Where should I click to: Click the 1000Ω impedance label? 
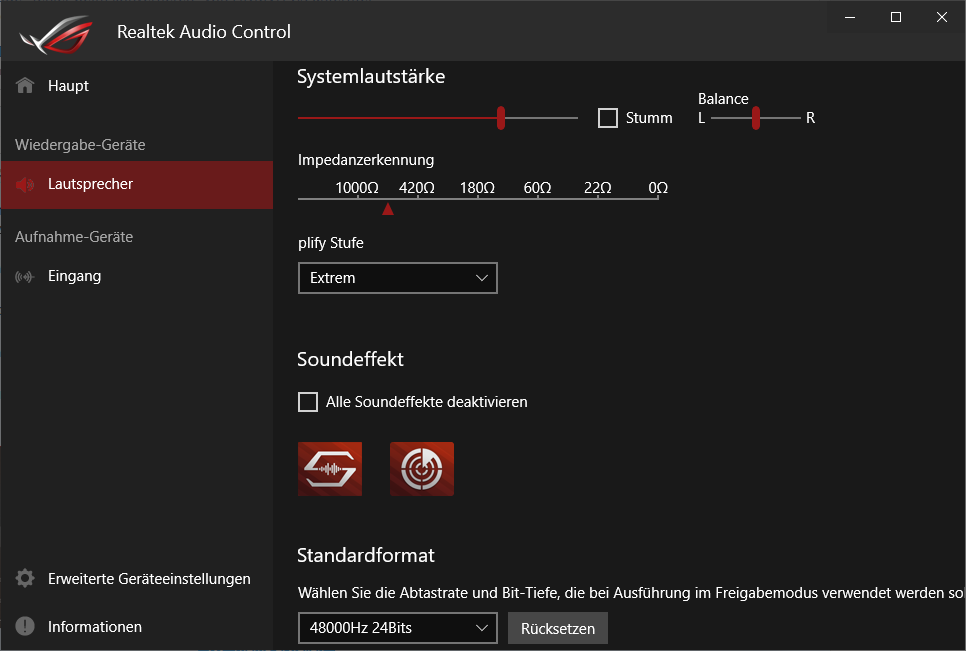(x=357, y=188)
